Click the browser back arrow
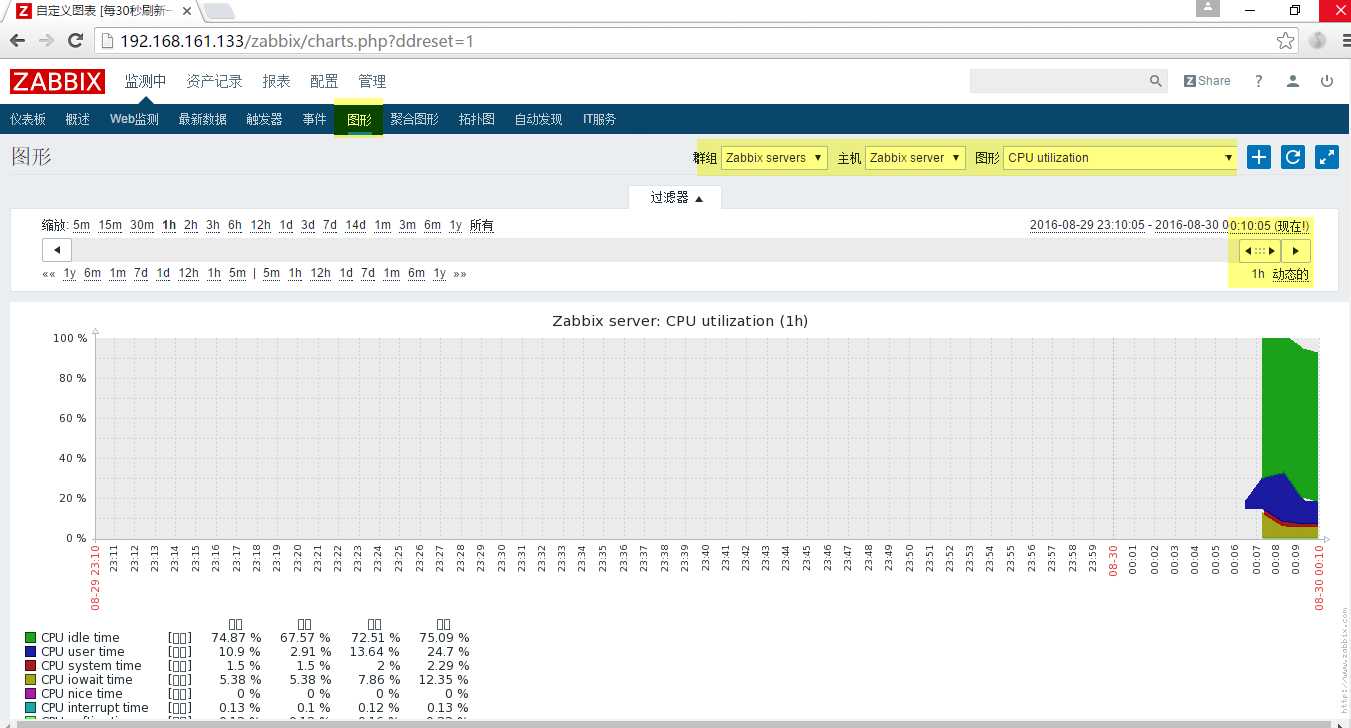The width and height of the screenshot is (1351, 728). click(x=18, y=41)
